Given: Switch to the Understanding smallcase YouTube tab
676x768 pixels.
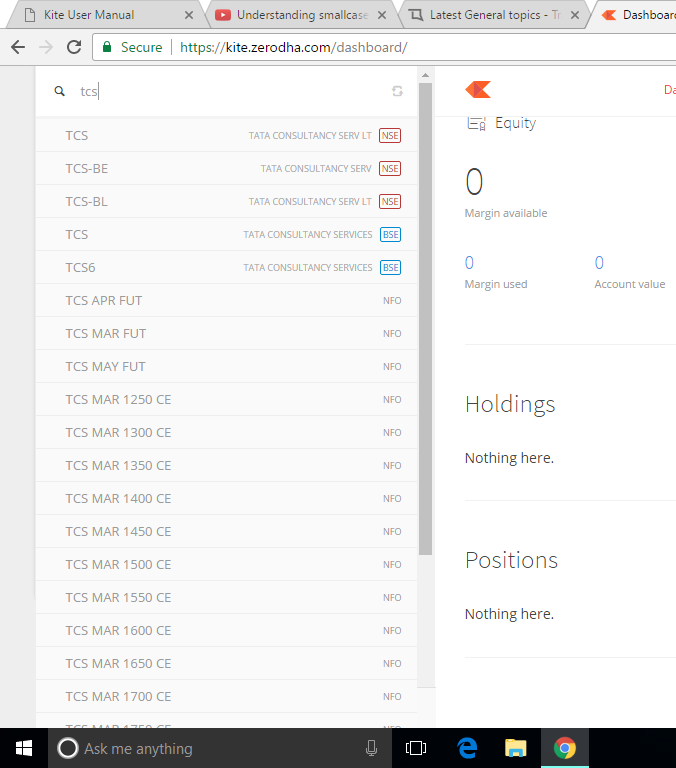Looking at the screenshot, I should point(299,15).
